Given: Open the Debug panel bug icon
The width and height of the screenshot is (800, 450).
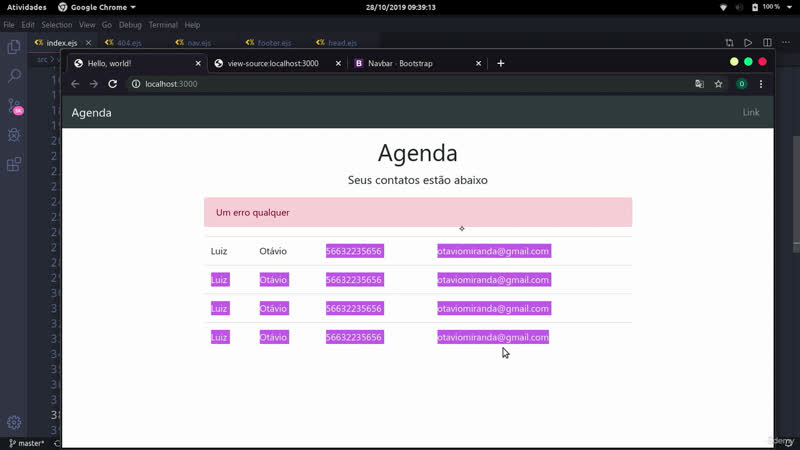Looking at the screenshot, I should point(14,135).
